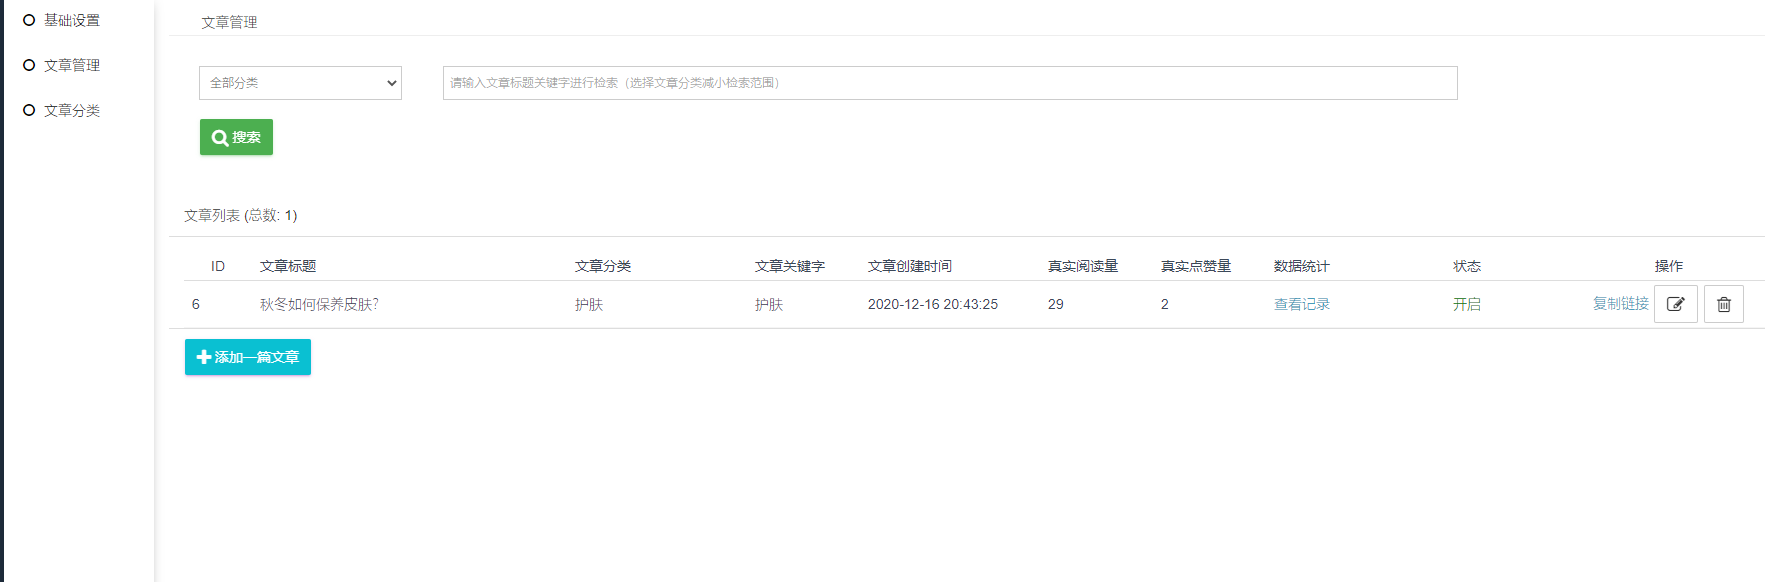
Task: Click the 数据统计 column header
Action: (1301, 266)
